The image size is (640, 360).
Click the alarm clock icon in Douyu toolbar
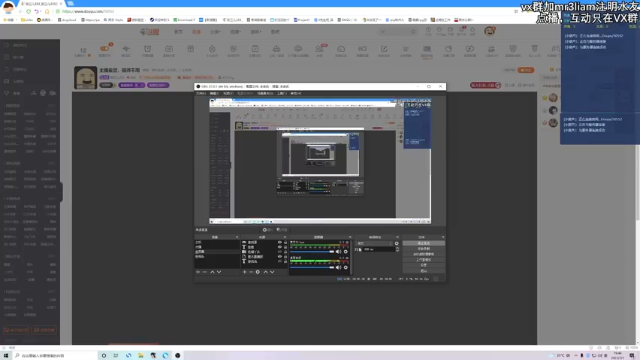(x=147, y=49)
